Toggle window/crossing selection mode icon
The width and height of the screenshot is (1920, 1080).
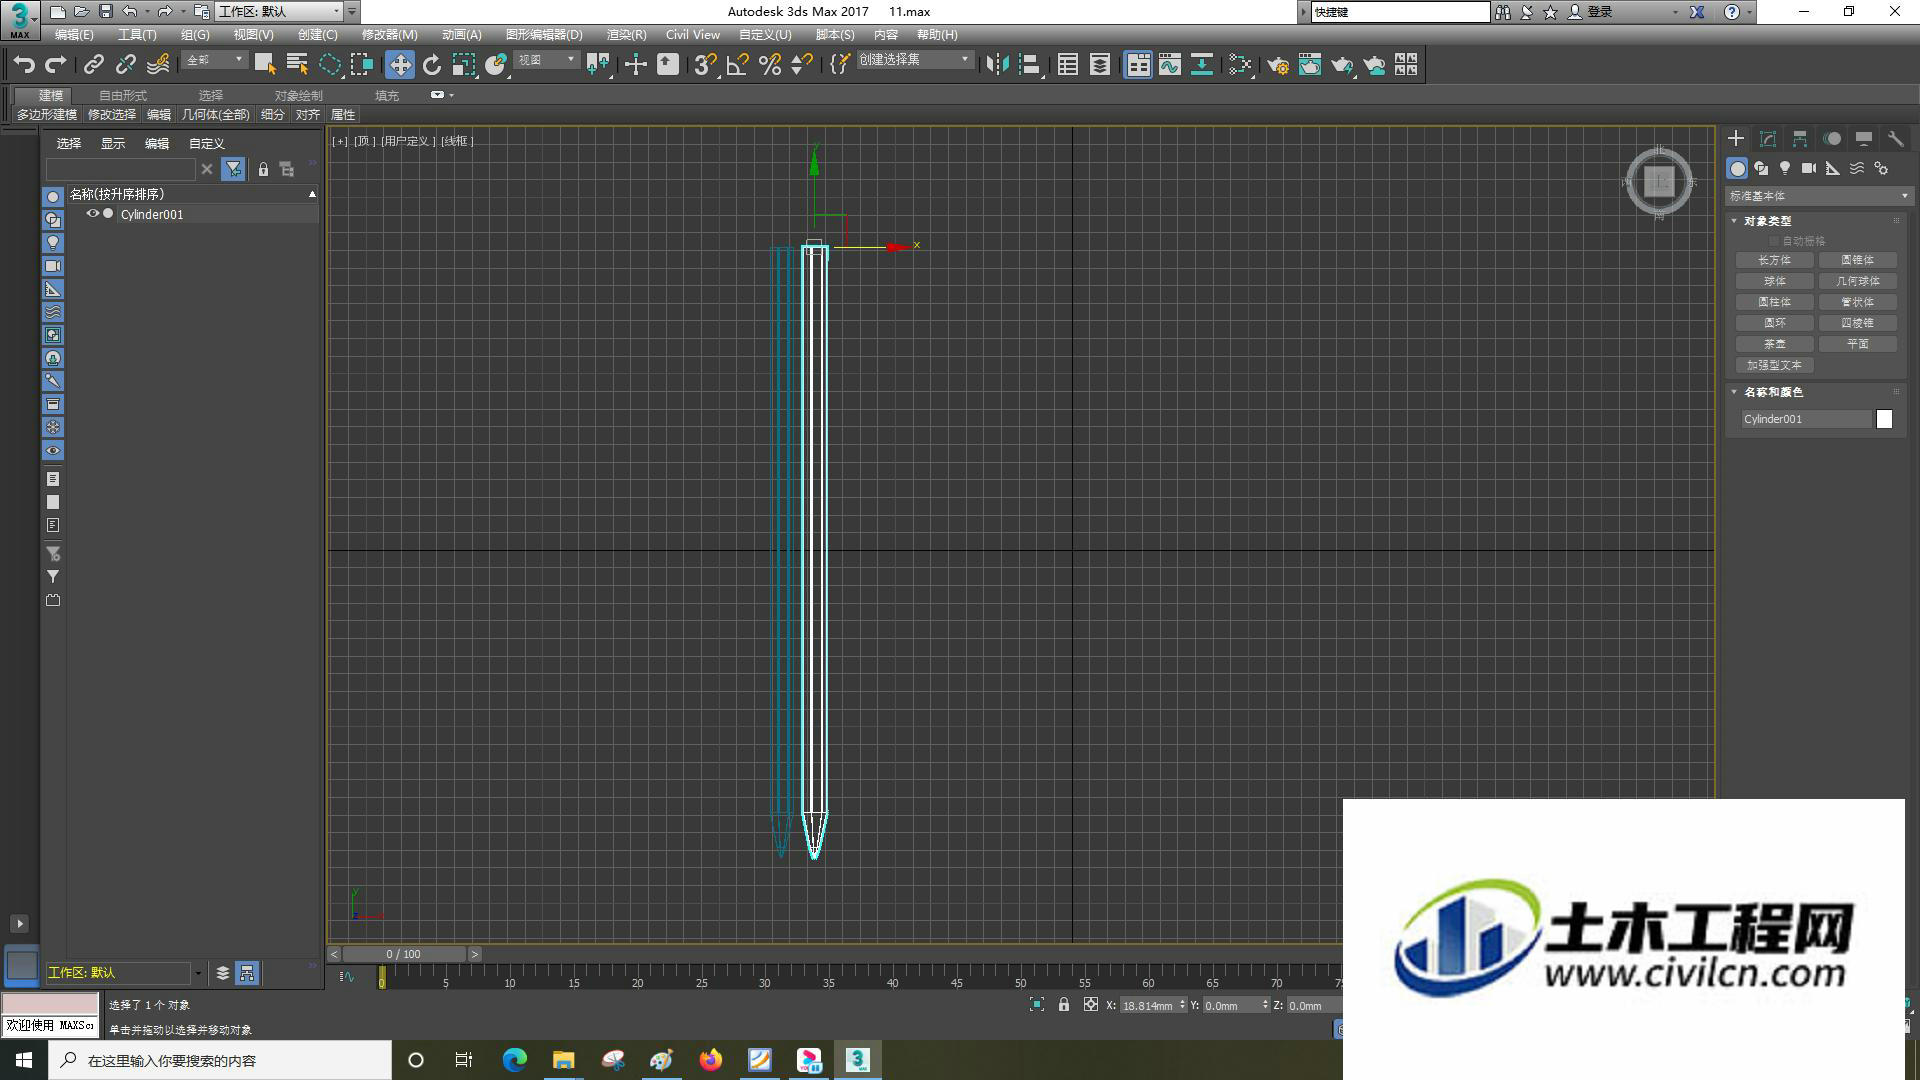(362, 65)
